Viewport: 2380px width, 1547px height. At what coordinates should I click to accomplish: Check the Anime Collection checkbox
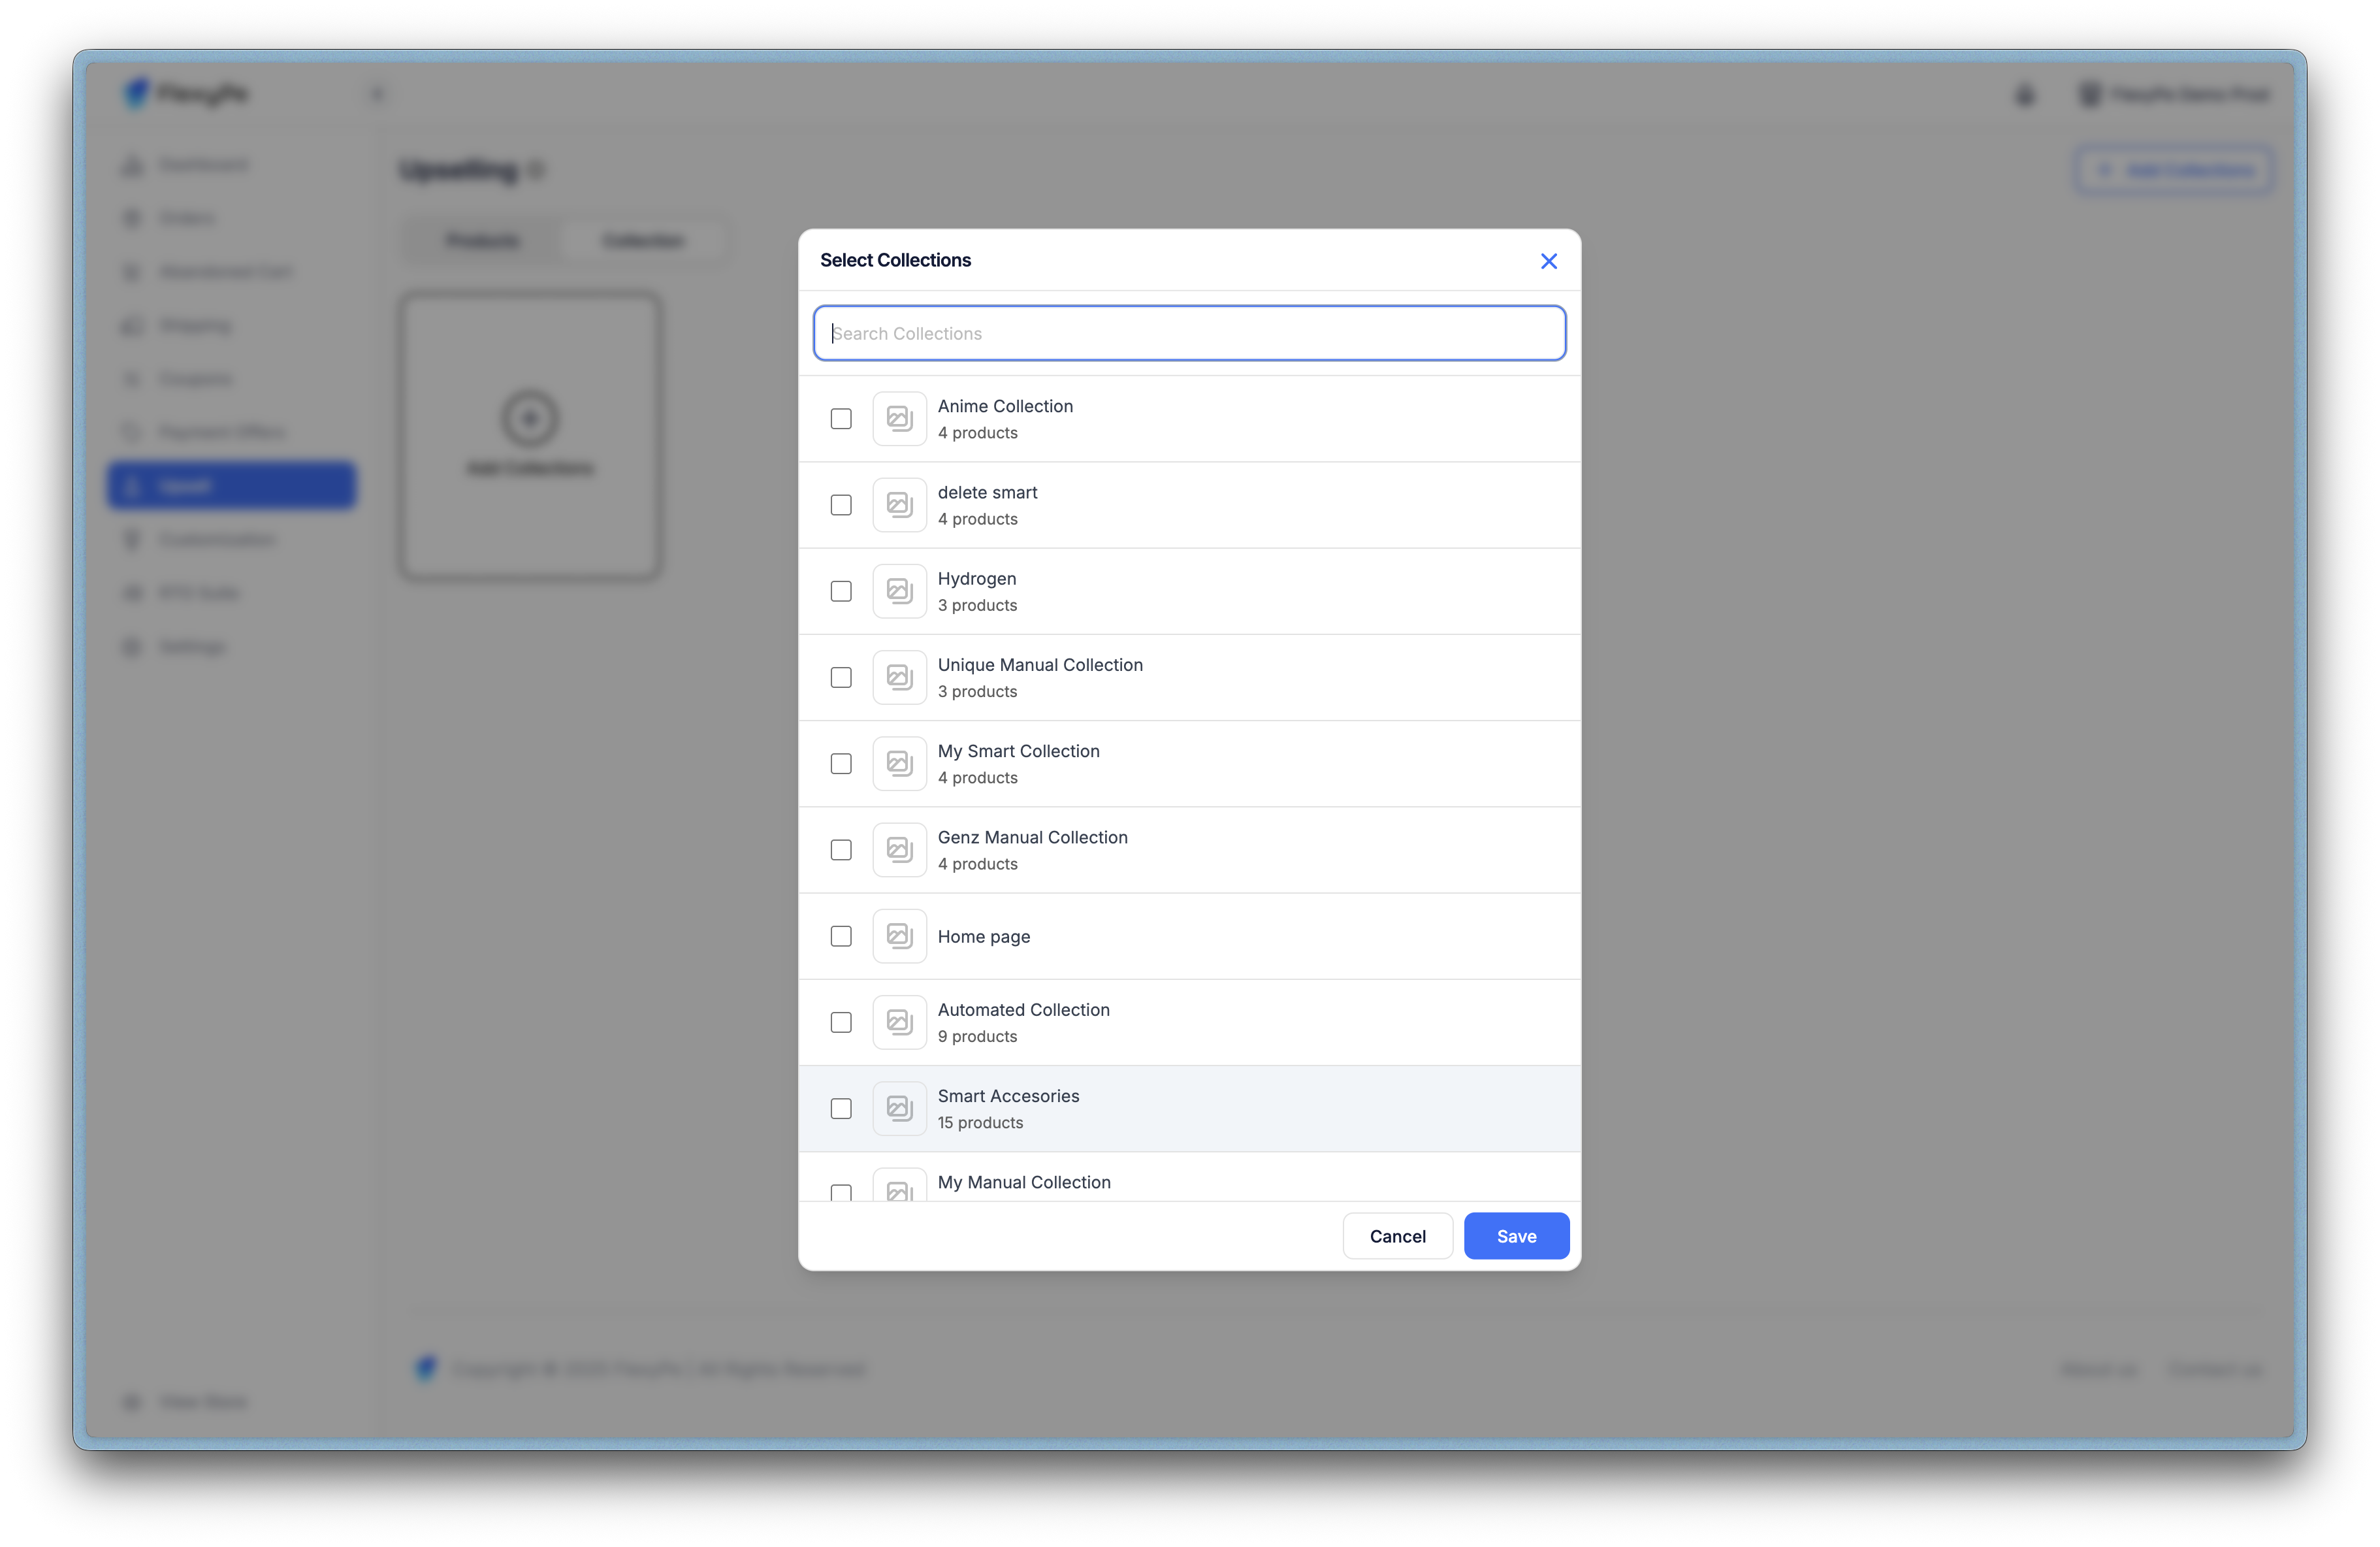point(841,419)
